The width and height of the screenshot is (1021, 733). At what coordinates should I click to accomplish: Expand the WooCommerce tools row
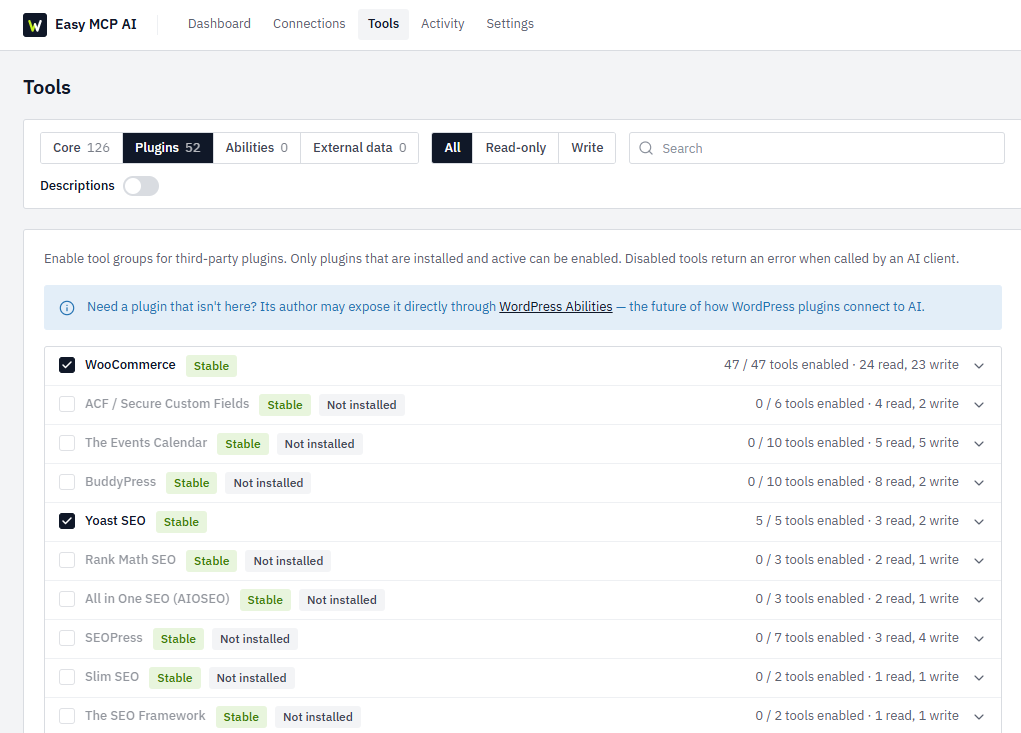point(979,366)
